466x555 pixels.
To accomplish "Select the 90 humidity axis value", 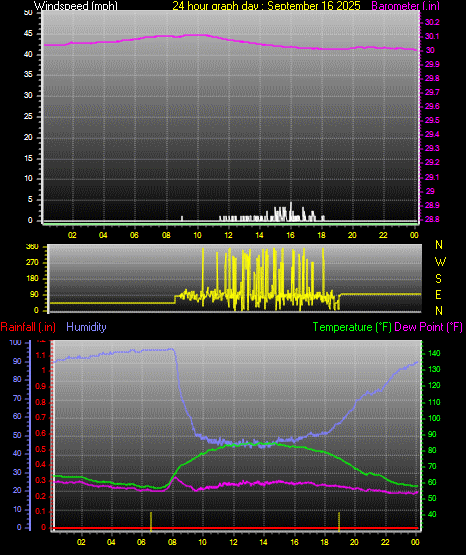I will pyautogui.click(x=17, y=361).
